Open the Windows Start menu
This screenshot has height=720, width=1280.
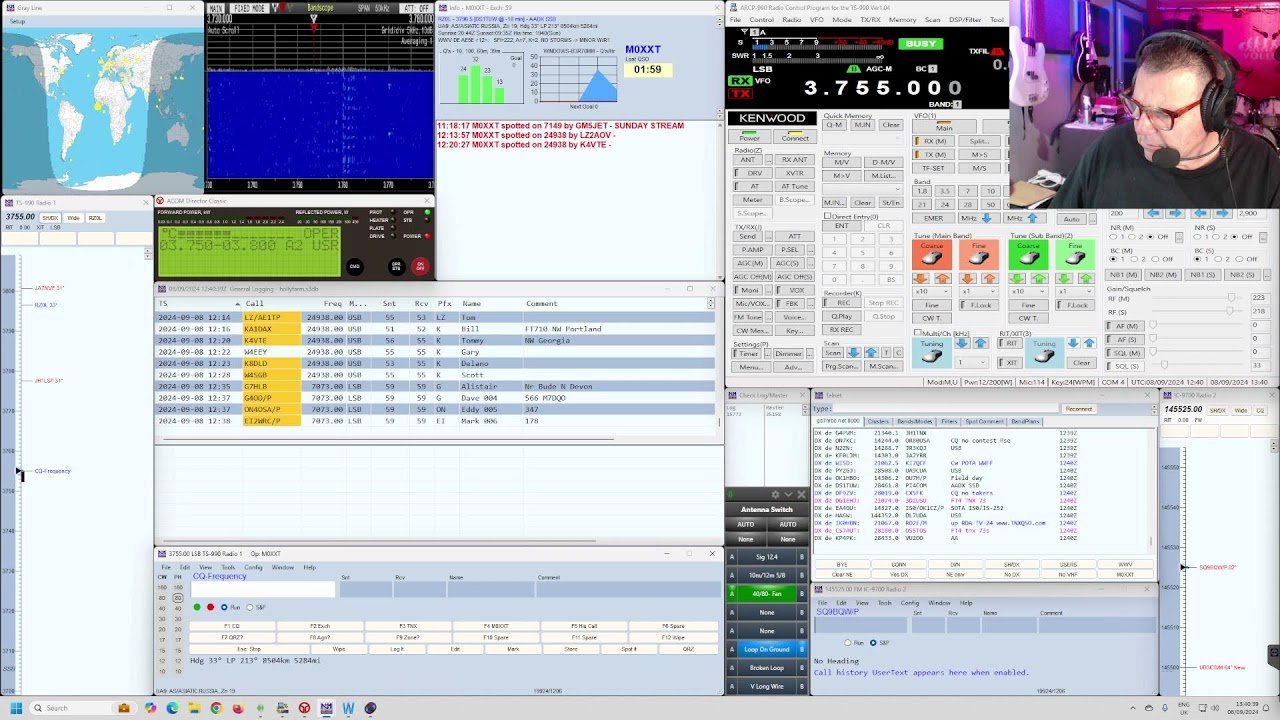point(15,708)
